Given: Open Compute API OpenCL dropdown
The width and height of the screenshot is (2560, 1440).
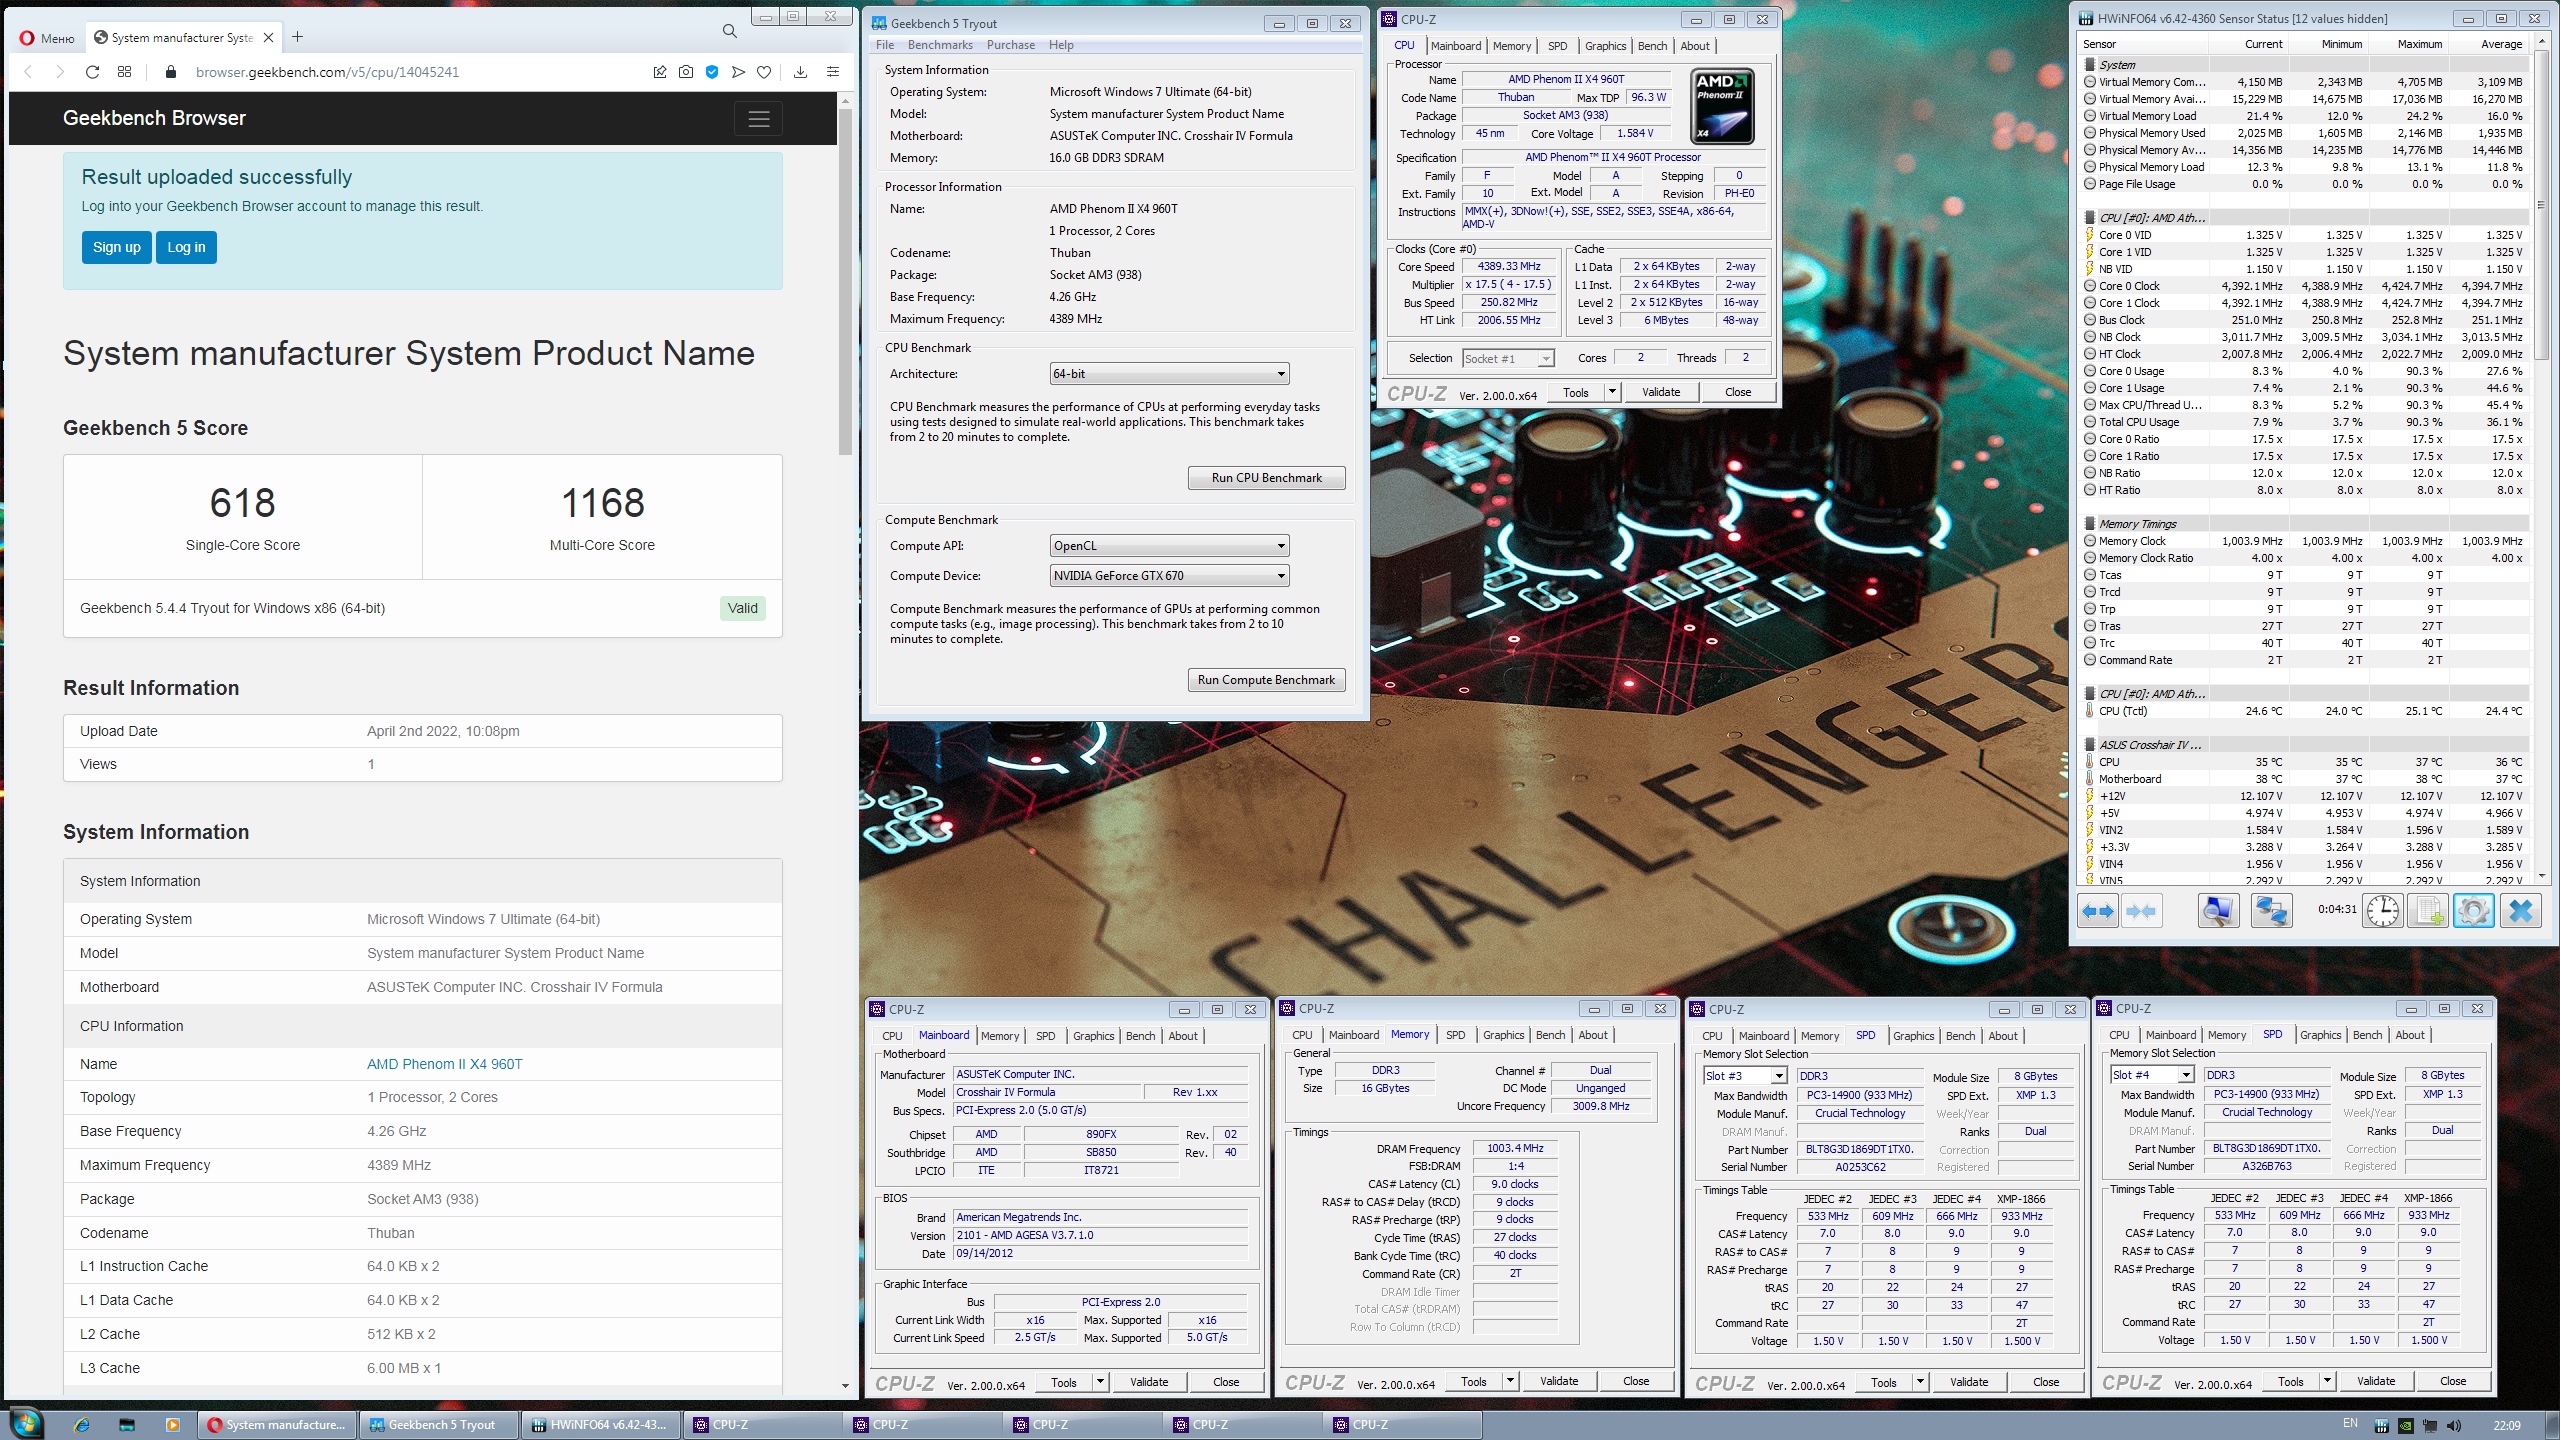Looking at the screenshot, I should (x=1169, y=546).
